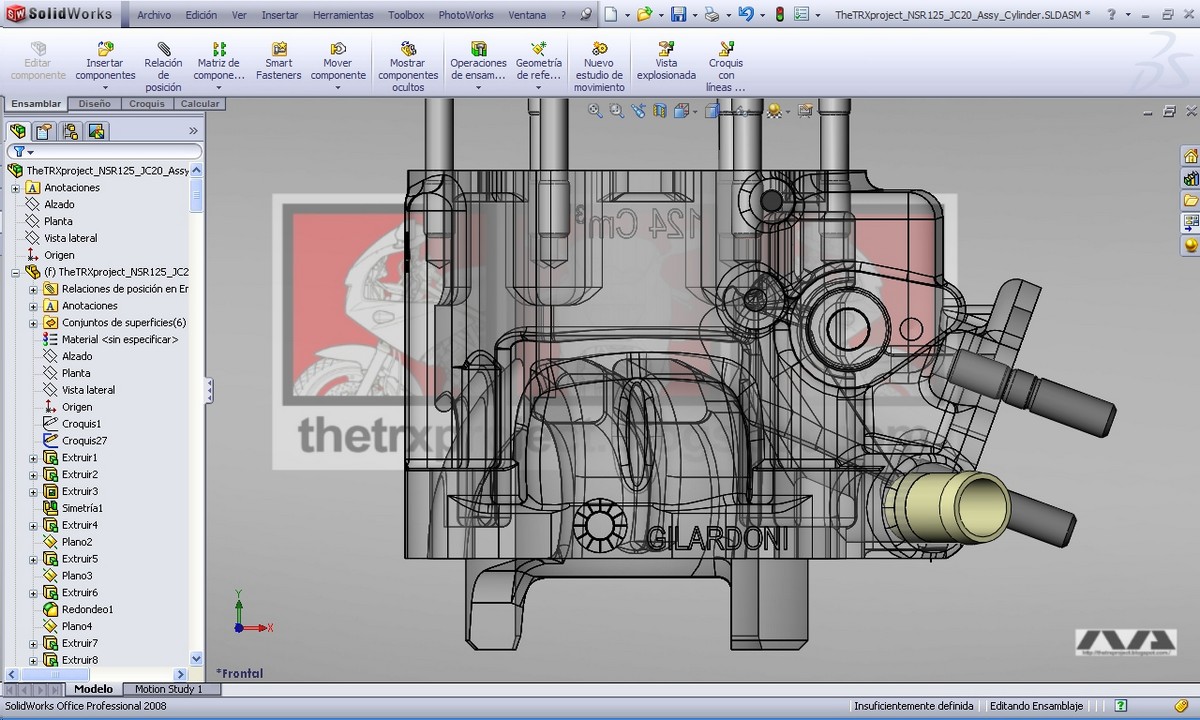Open the Options icon in title bar

[x=801, y=15]
